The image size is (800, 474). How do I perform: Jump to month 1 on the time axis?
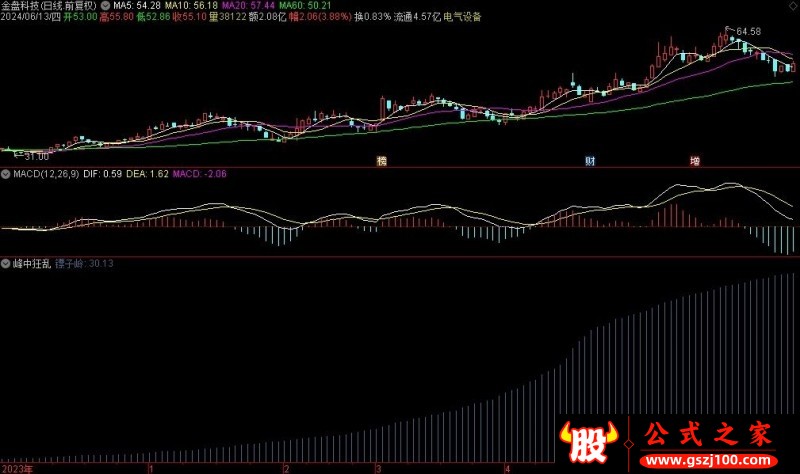[151, 469]
